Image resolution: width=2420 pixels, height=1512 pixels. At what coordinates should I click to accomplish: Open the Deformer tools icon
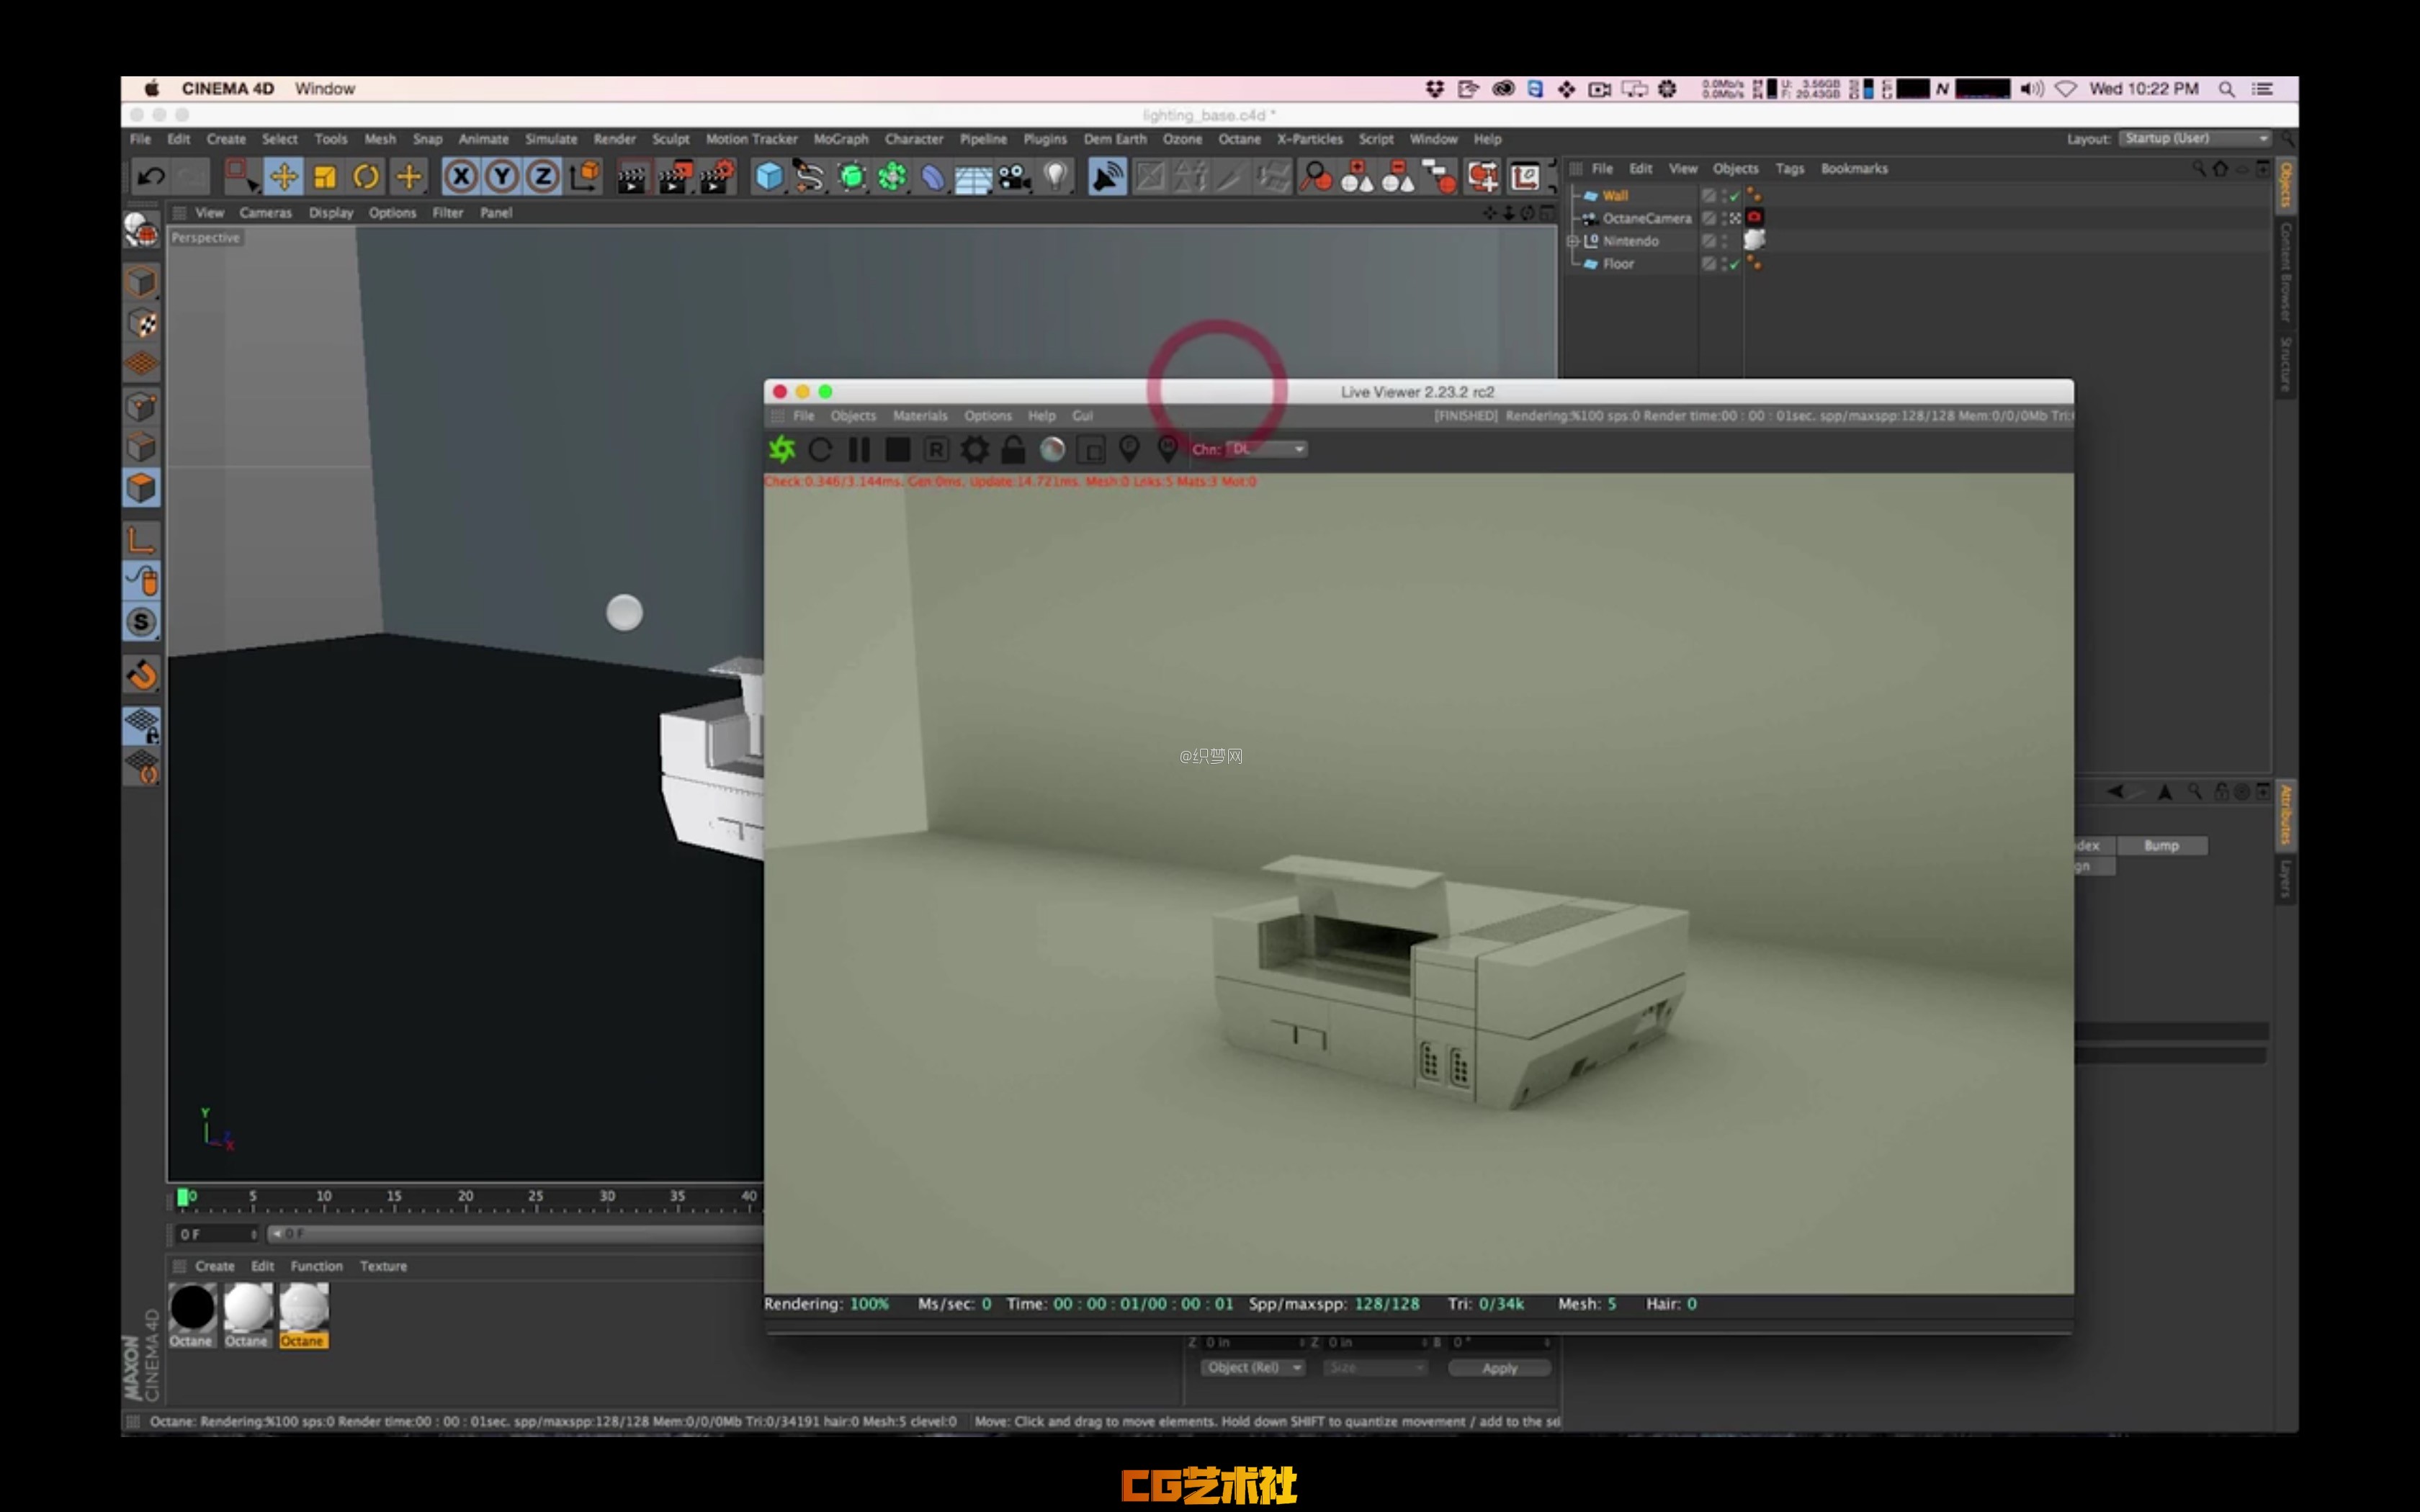pyautogui.click(x=932, y=178)
